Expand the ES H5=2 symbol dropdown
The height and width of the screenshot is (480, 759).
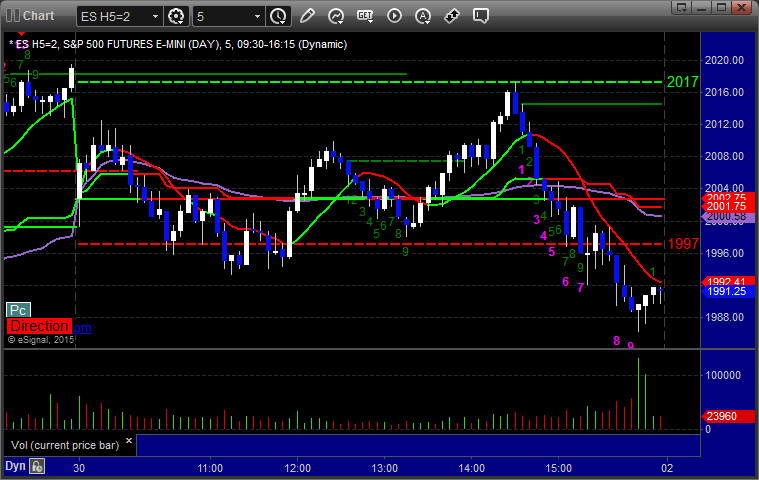click(x=155, y=16)
